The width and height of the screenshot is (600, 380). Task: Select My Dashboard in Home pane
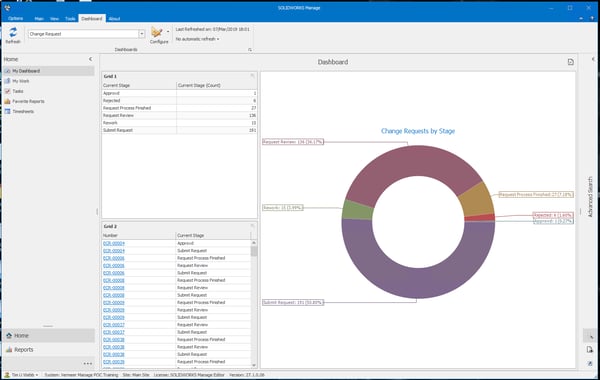tap(49, 71)
